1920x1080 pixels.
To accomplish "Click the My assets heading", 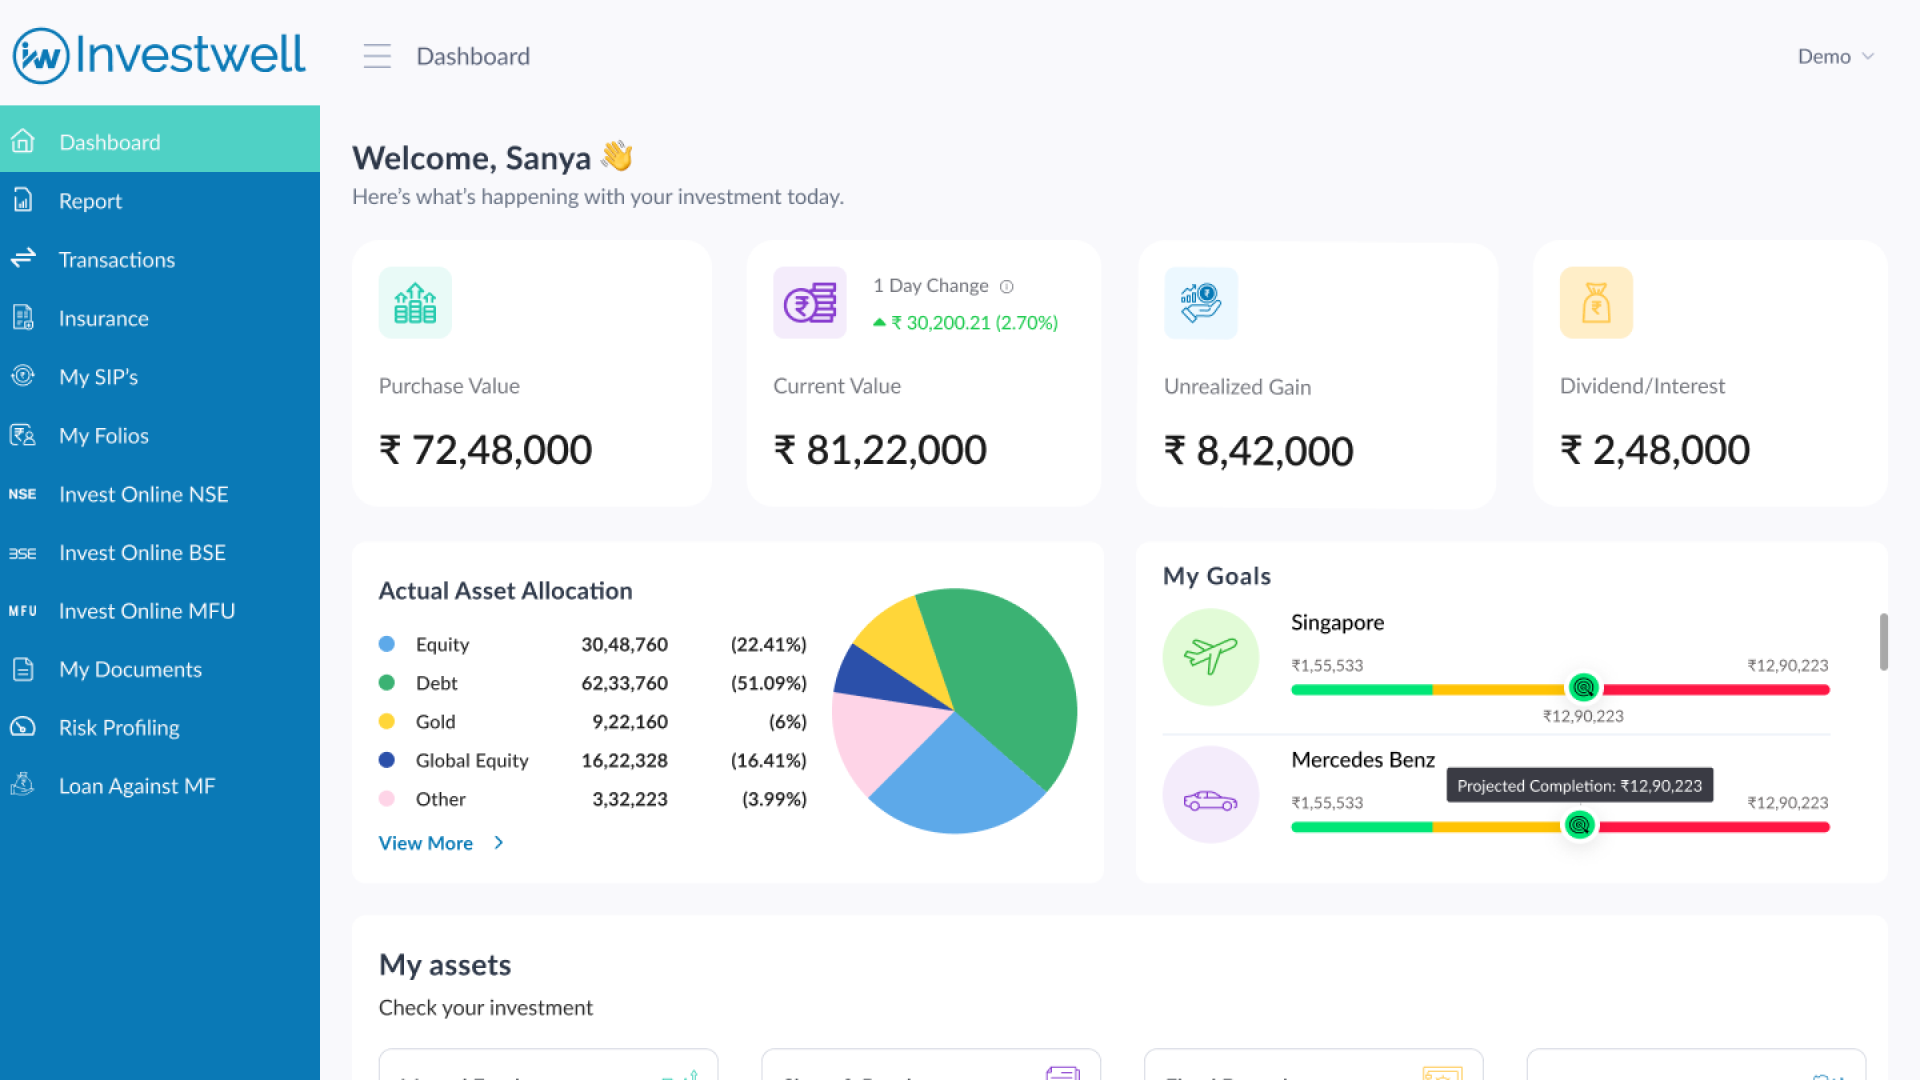I will point(445,965).
